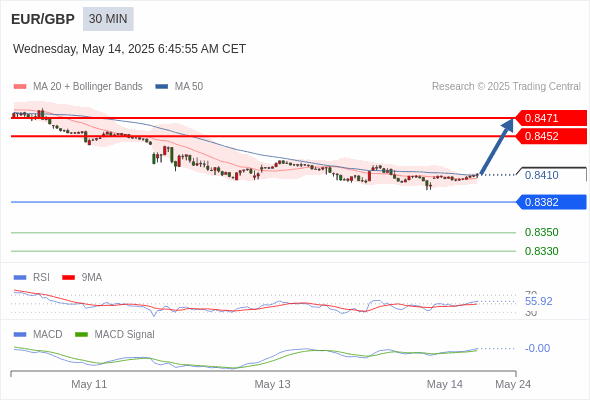Click the 0.8330 green support label
This screenshot has width=590, height=400.
541,251
